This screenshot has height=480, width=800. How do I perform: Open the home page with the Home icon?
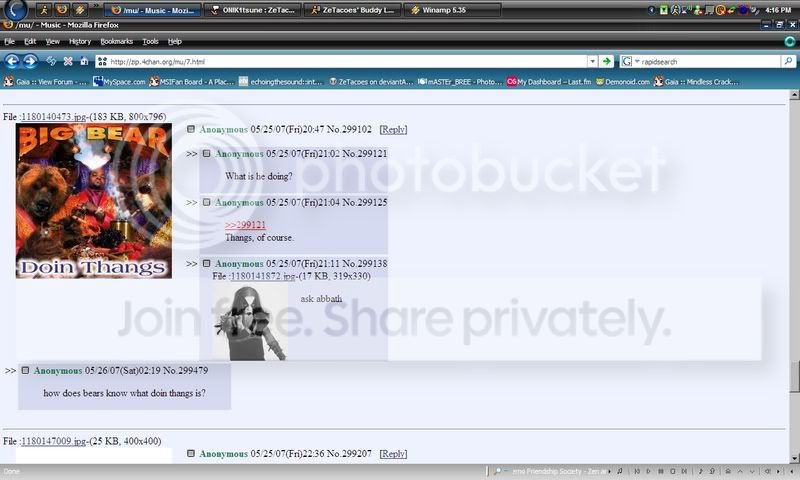click(84, 61)
